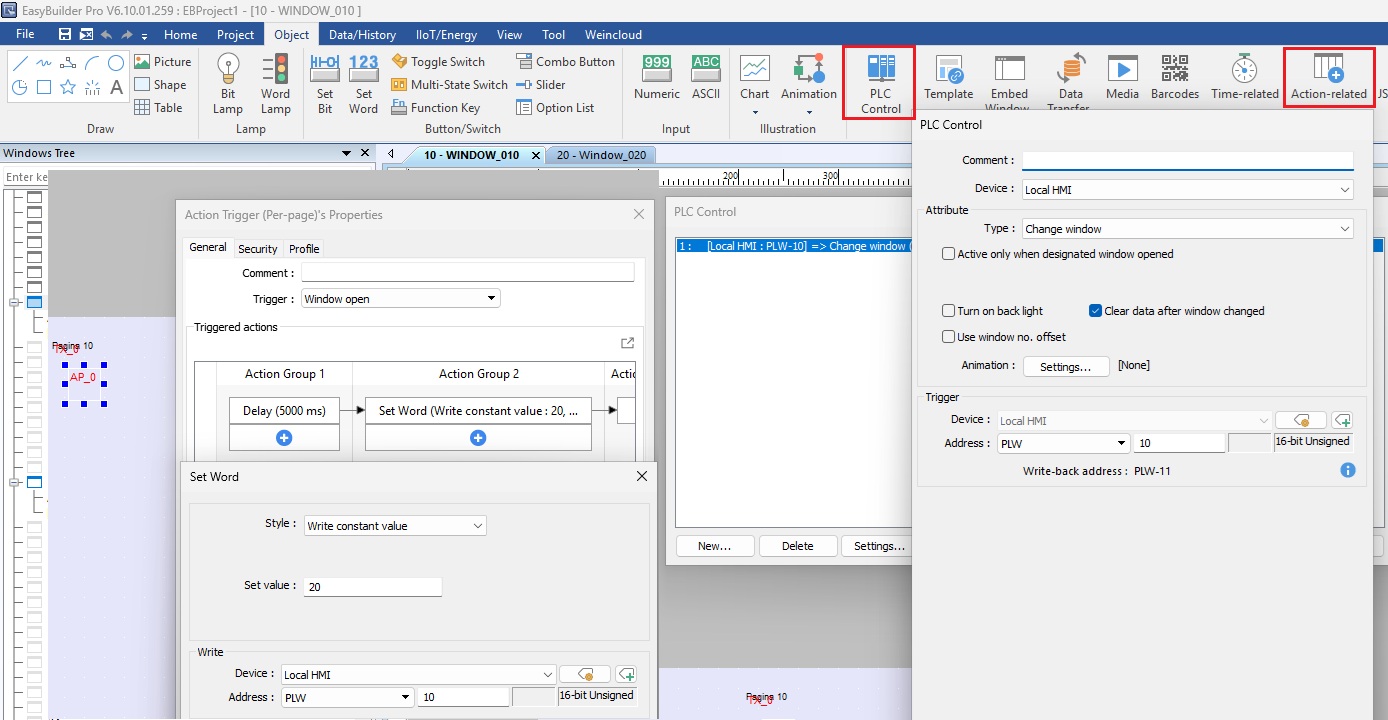Select the Word Lamp object icon
The image size is (1388, 720).
[275, 83]
